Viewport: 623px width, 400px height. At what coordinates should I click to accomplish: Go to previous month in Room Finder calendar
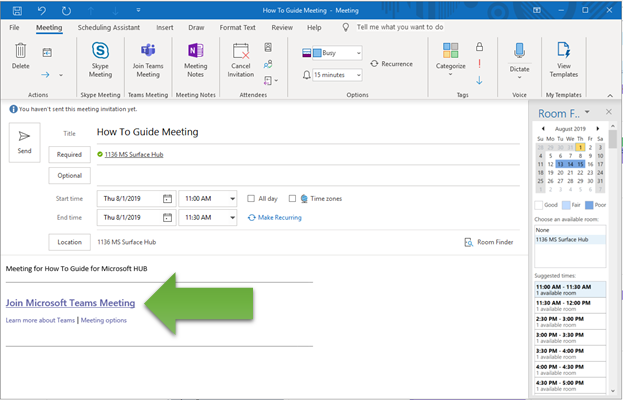(x=543, y=129)
